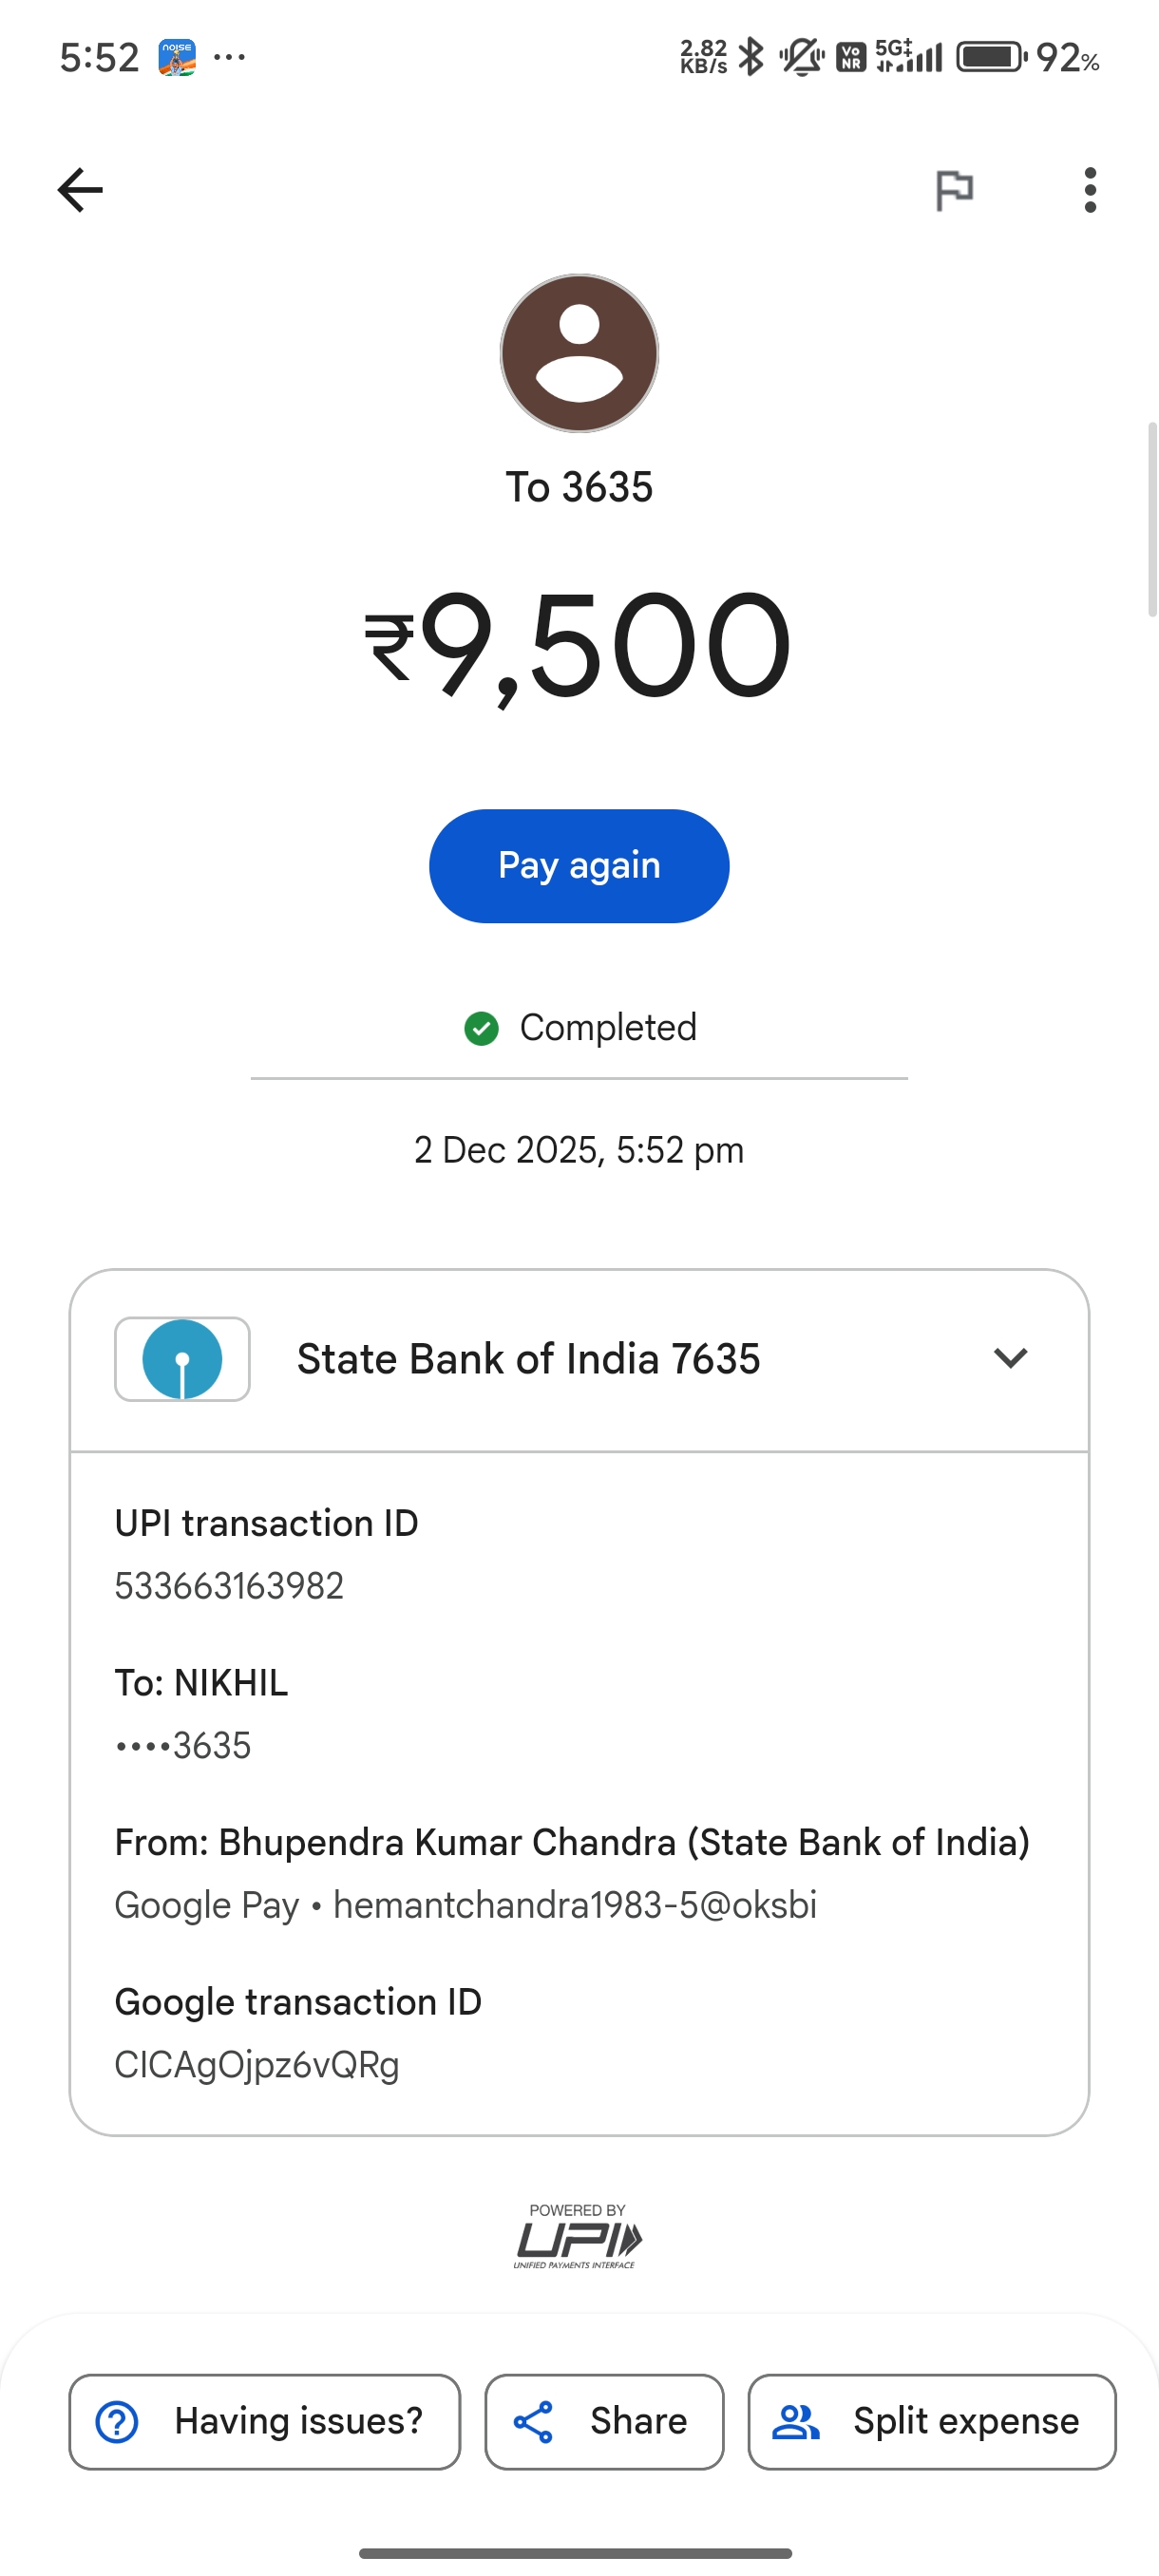
Task: Tap the Share button
Action: pos(604,2421)
